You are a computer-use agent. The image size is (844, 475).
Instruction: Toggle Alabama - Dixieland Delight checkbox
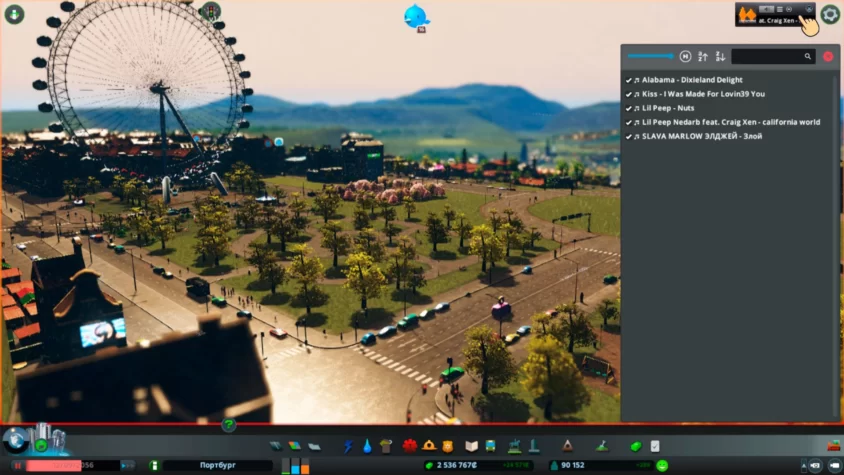tap(628, 80)
